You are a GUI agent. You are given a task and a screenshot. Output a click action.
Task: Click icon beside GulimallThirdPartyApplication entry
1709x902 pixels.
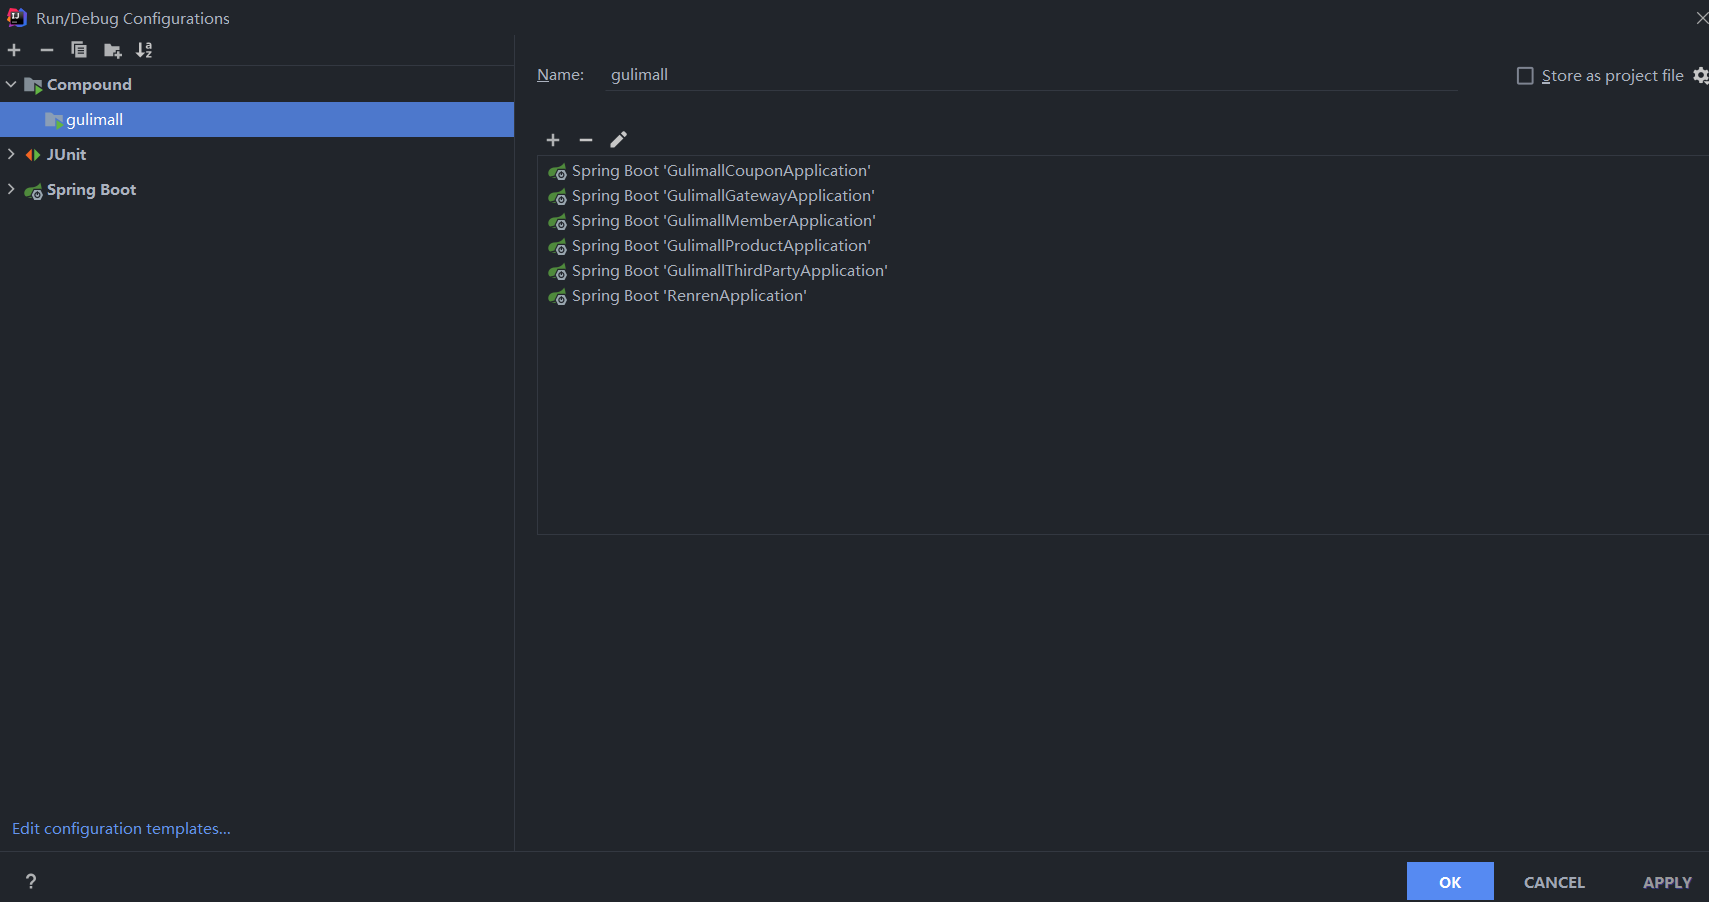tap(558, 271)
